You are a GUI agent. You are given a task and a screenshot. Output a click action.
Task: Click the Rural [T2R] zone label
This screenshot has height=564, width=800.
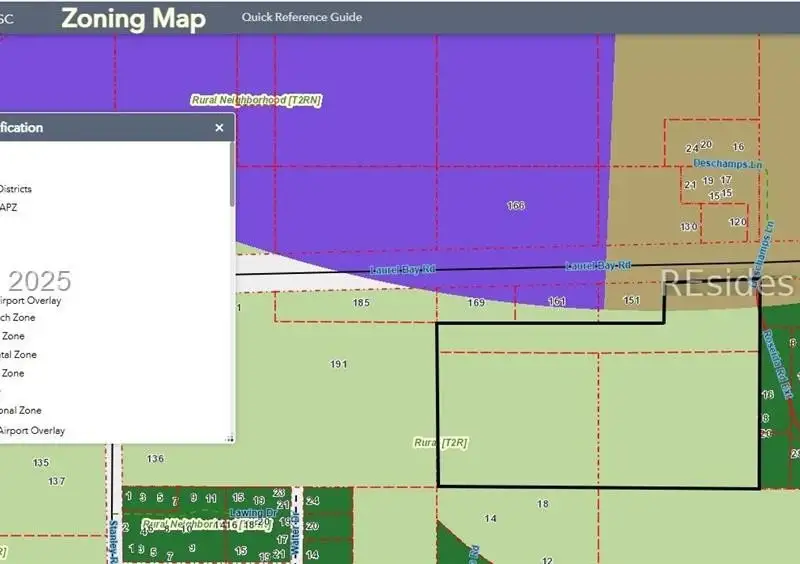(441, 442)
